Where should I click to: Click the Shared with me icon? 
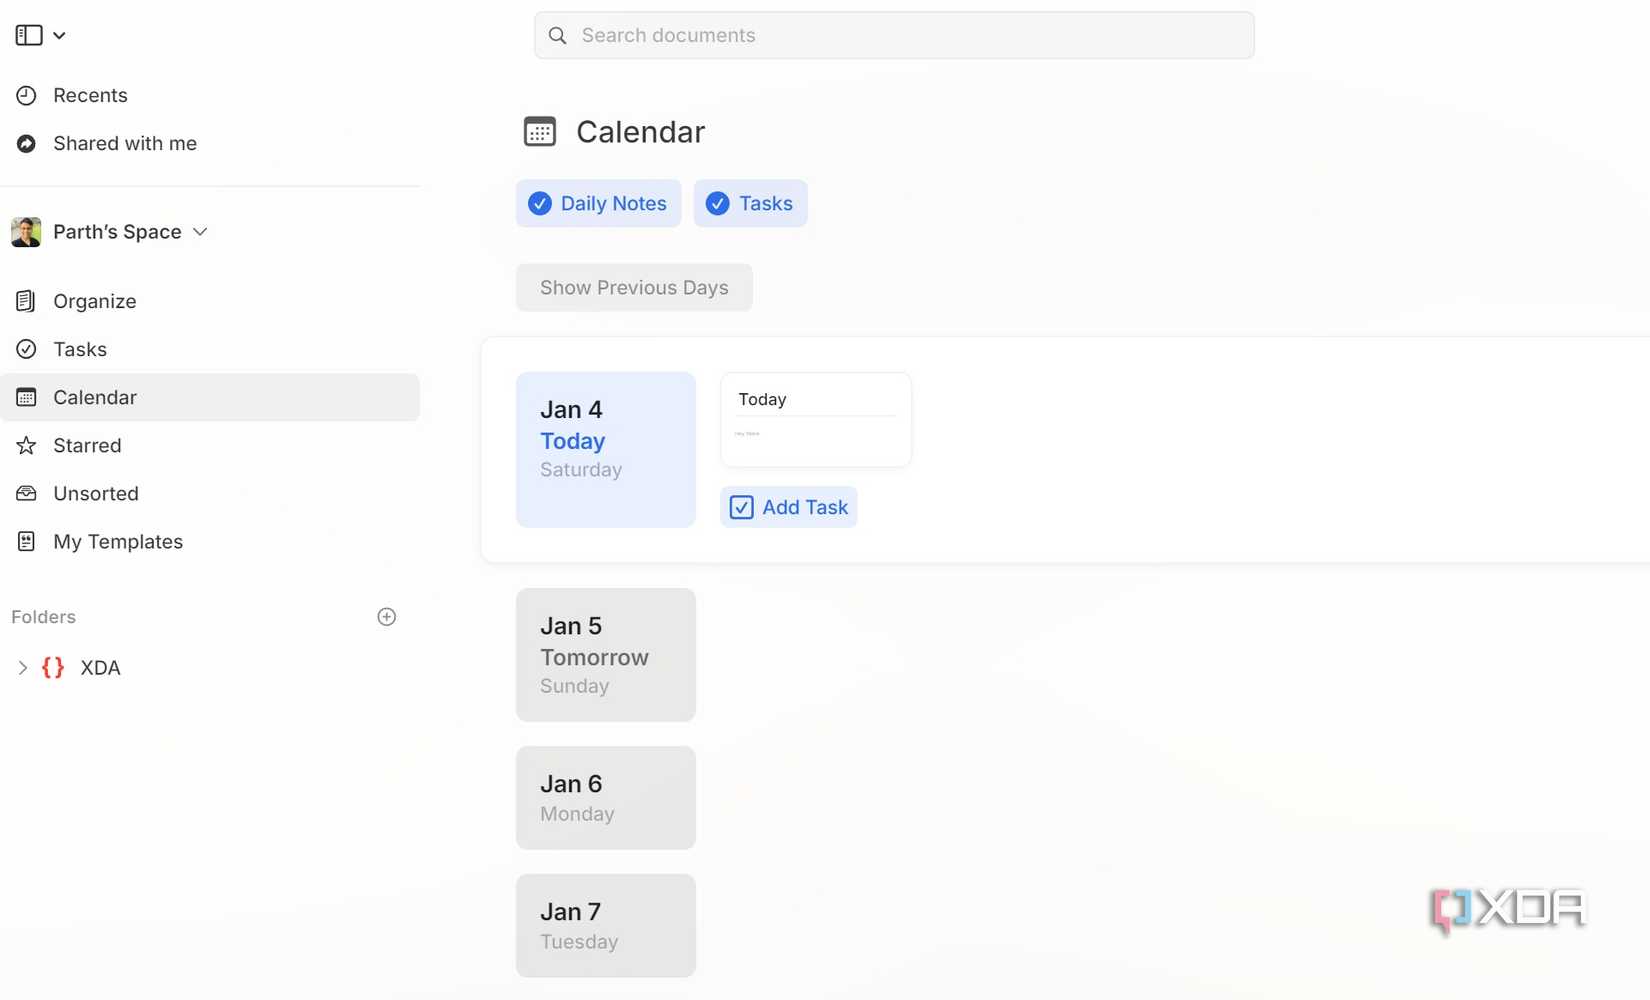click(26, 143)
